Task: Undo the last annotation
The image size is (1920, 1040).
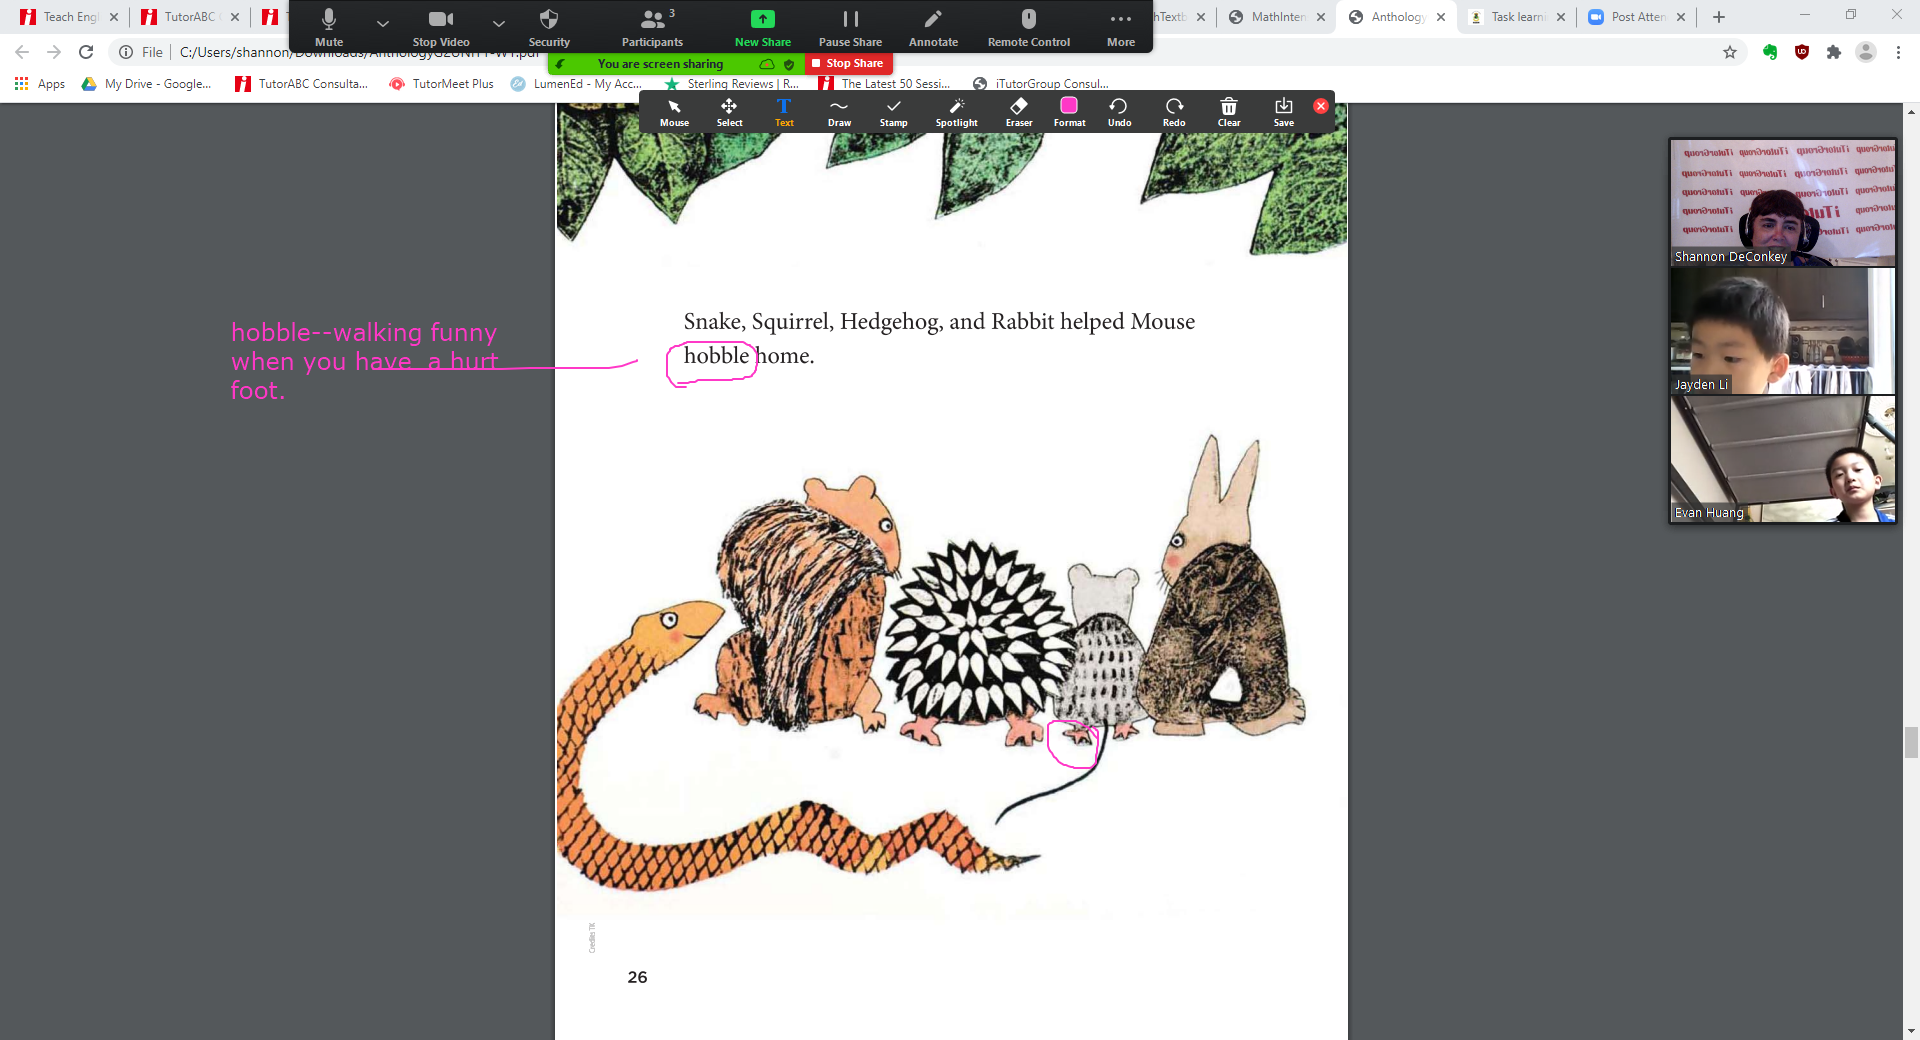Action: pyautogui.click(x=1119, y=112)
